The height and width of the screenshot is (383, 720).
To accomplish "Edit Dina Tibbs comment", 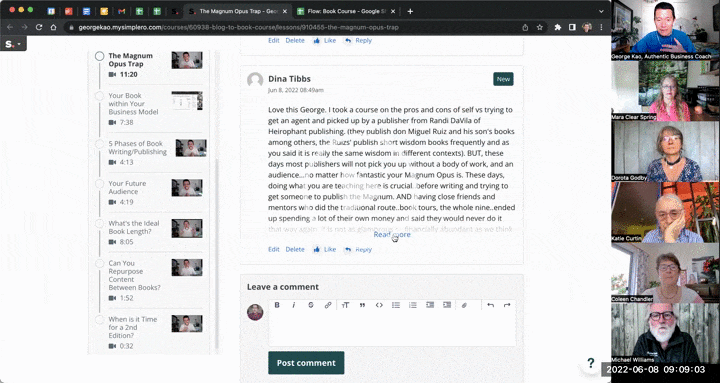I will [274, 249].
